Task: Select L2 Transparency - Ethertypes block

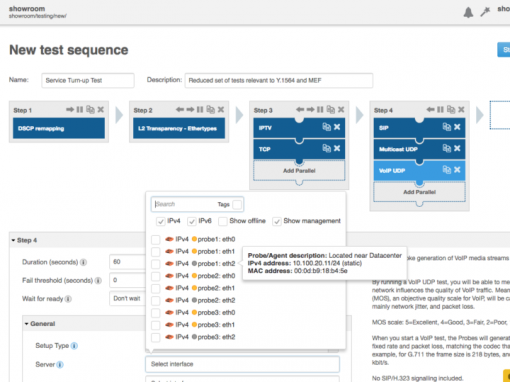Action: pyautogui.click(x=179, y=128)
